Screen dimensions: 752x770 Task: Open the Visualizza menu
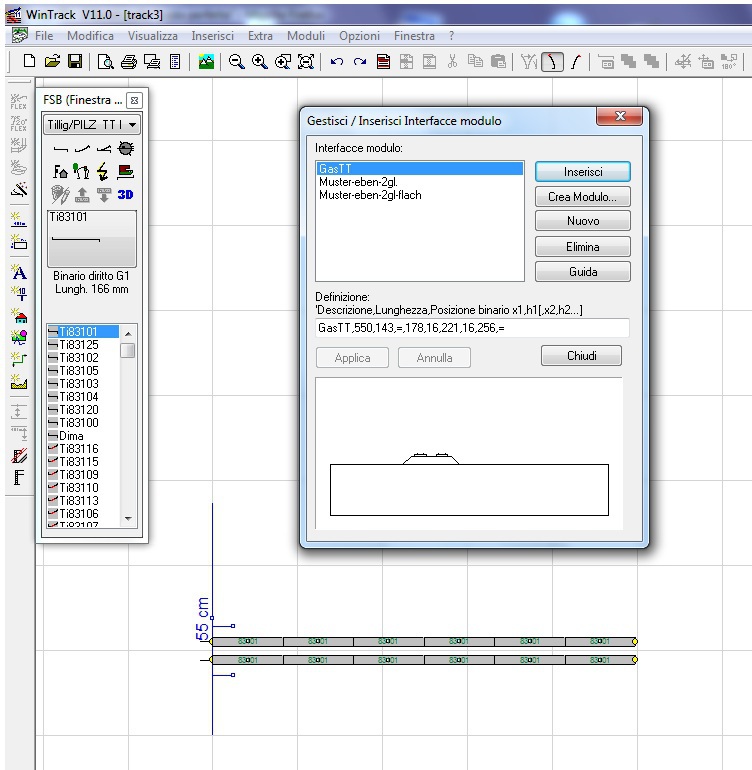(x=153, y=36)
